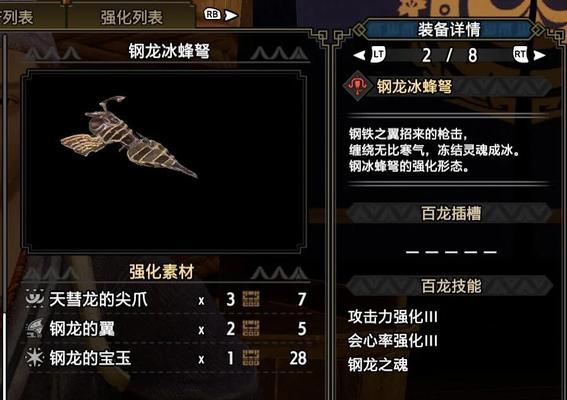Click the RT button icon

pos(520,54)
